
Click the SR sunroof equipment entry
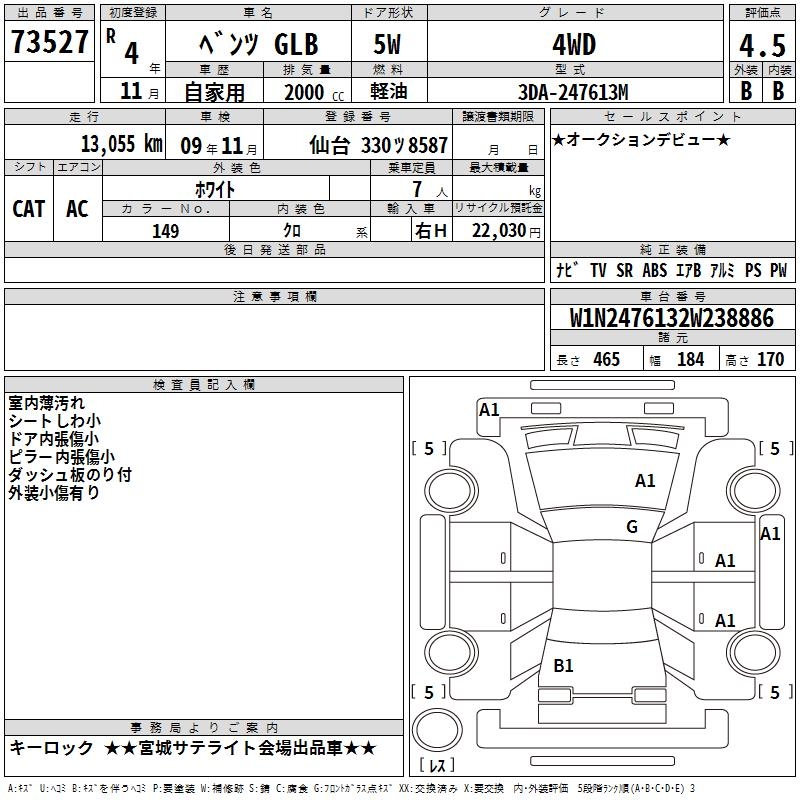(x=624, y=270)
